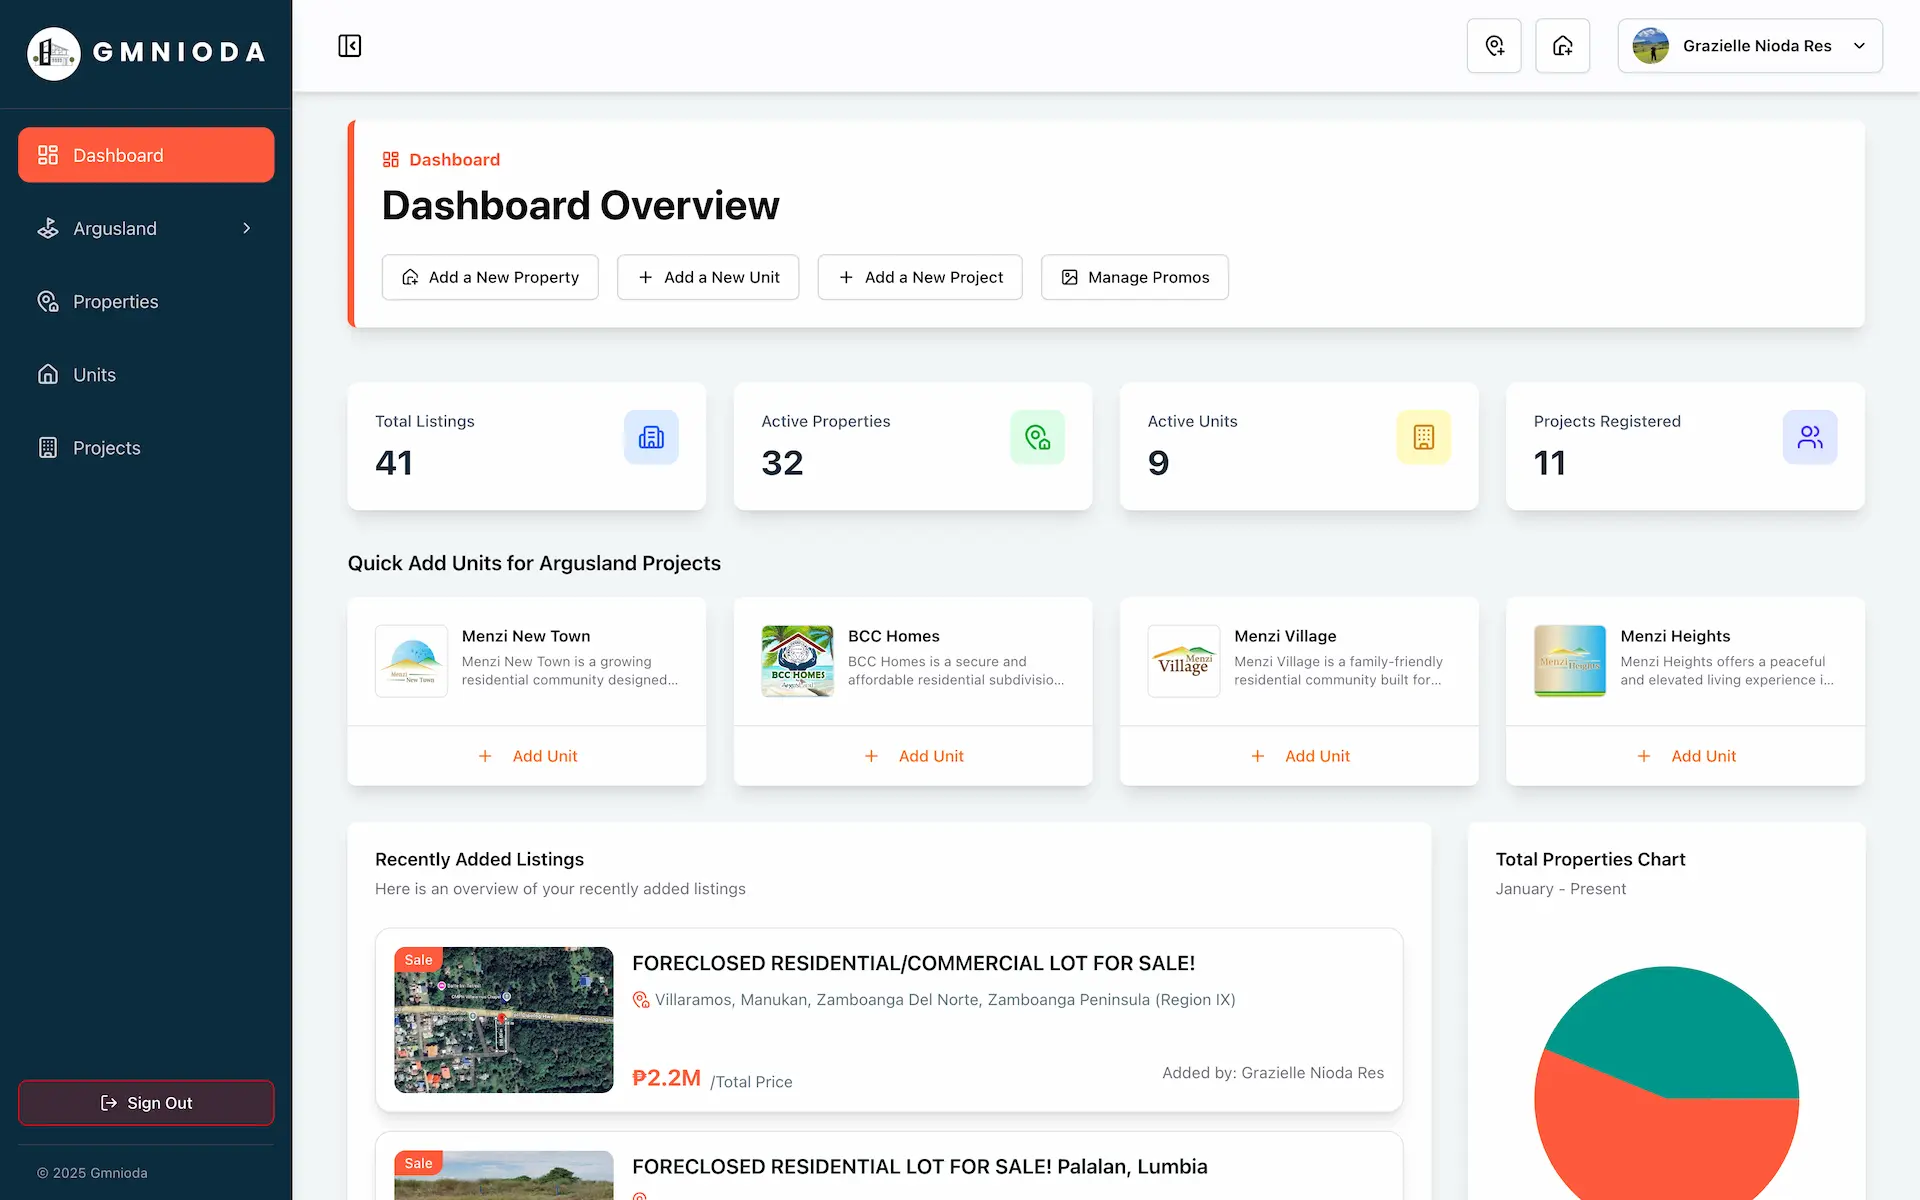Open Properties in the sidebar
Screen dimensions: 1920x1200
pyautogui.click(x=146, y=302)
